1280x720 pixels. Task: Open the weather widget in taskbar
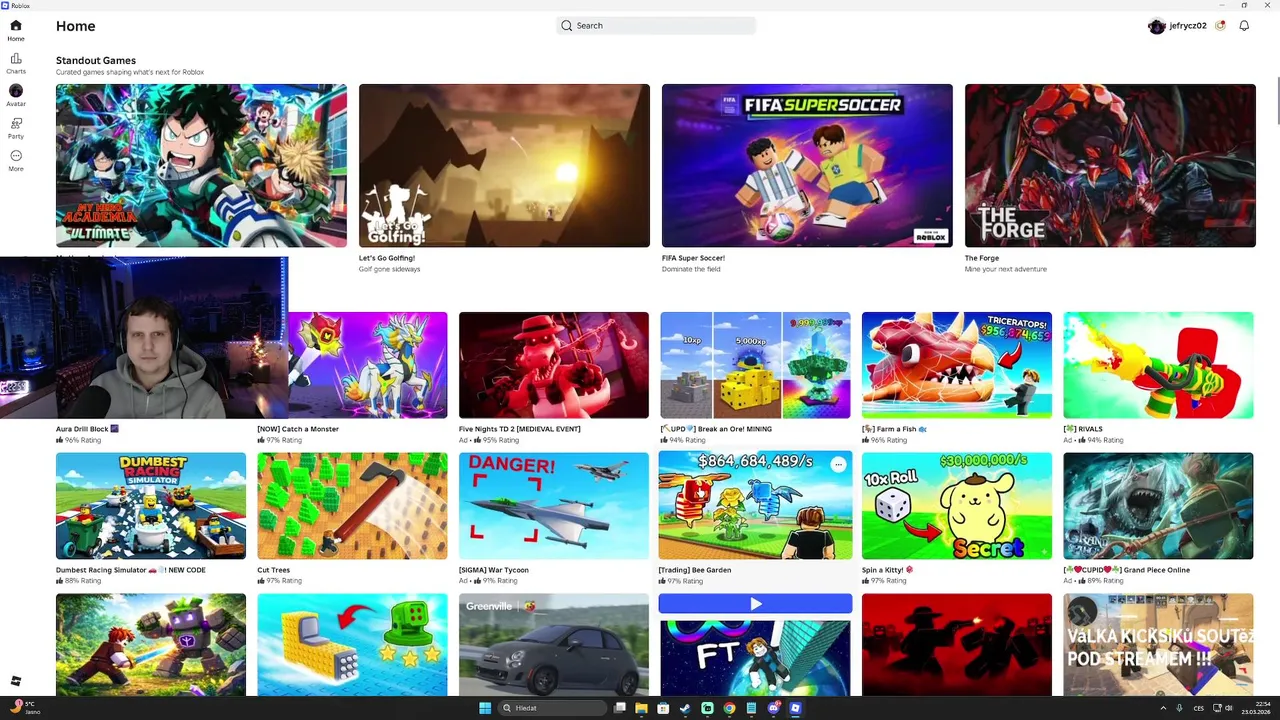pyautogui.click(x=24, y=708)
